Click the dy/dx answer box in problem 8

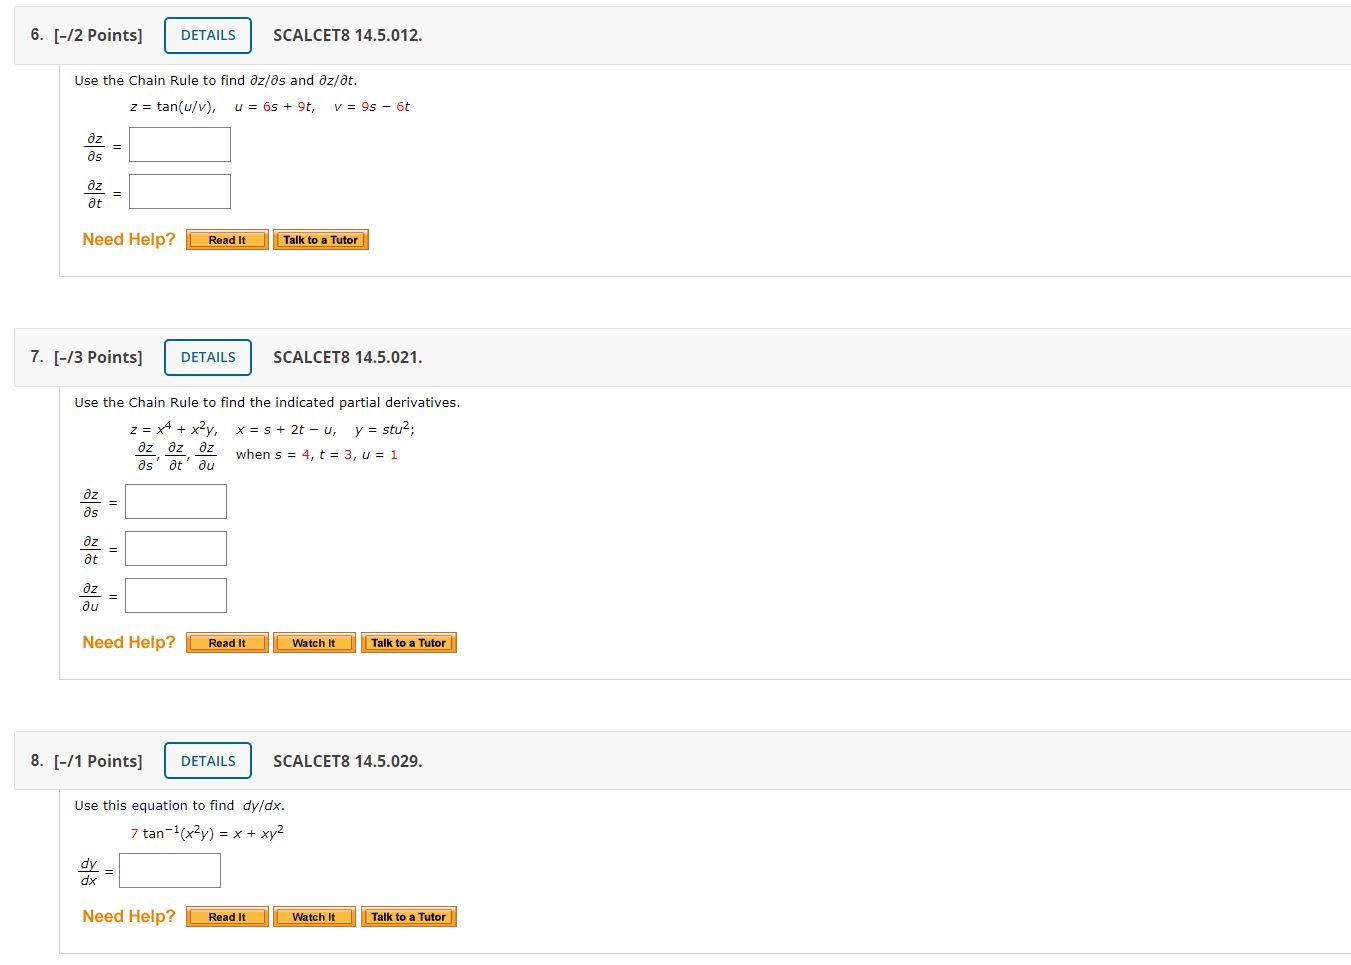(x=169, y=870)
